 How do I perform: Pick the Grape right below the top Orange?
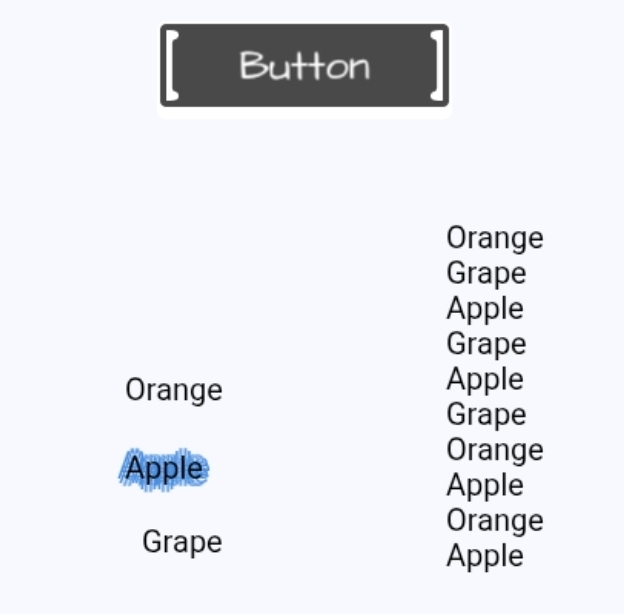[x=486, y=273]
